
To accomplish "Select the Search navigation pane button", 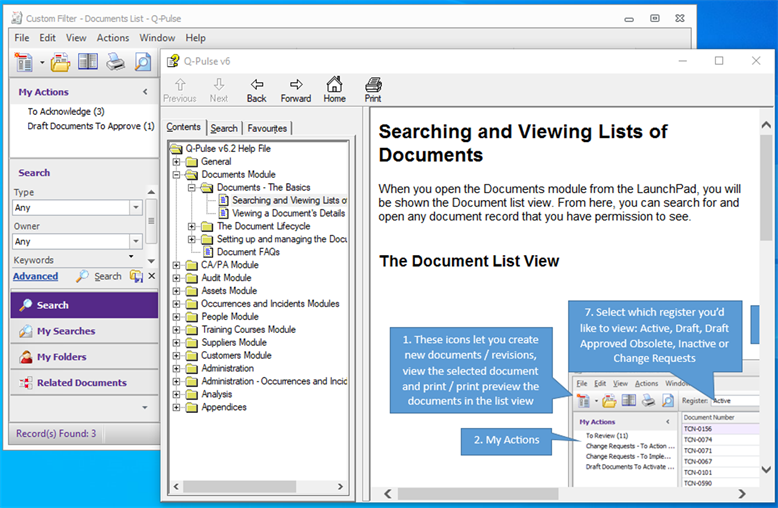I will [x=84, y=305].
